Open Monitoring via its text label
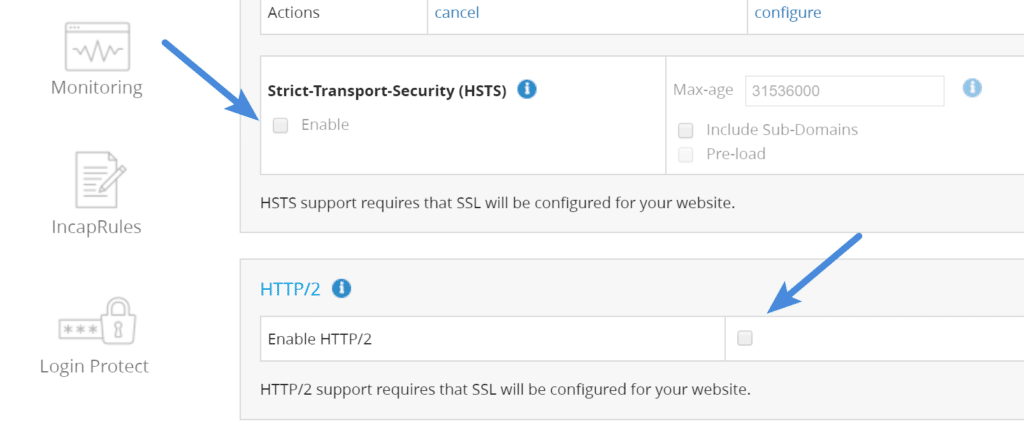Viewport: 1024px width, 431px height. tap(97, 87)
